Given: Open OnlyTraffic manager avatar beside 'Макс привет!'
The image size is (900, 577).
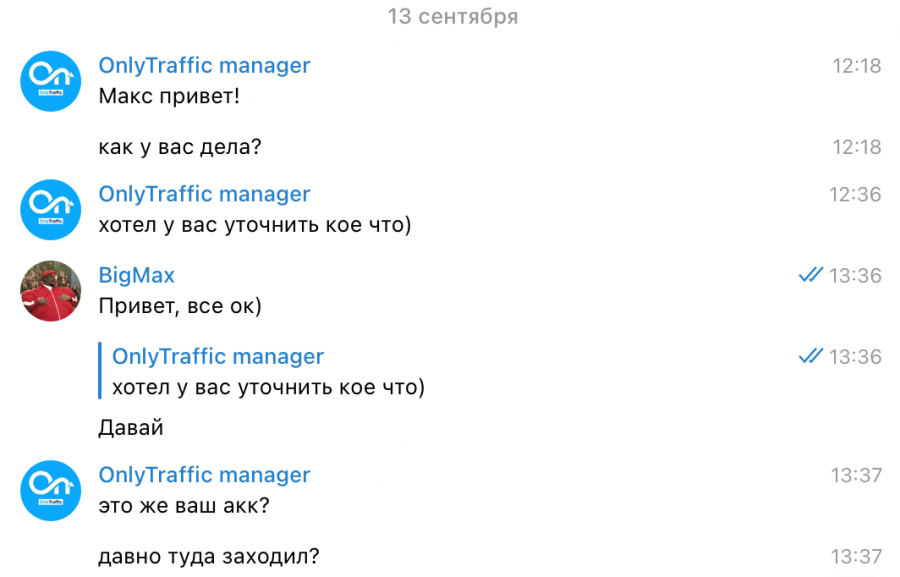Looking at the screenshot, I should (x=51, y=81).
